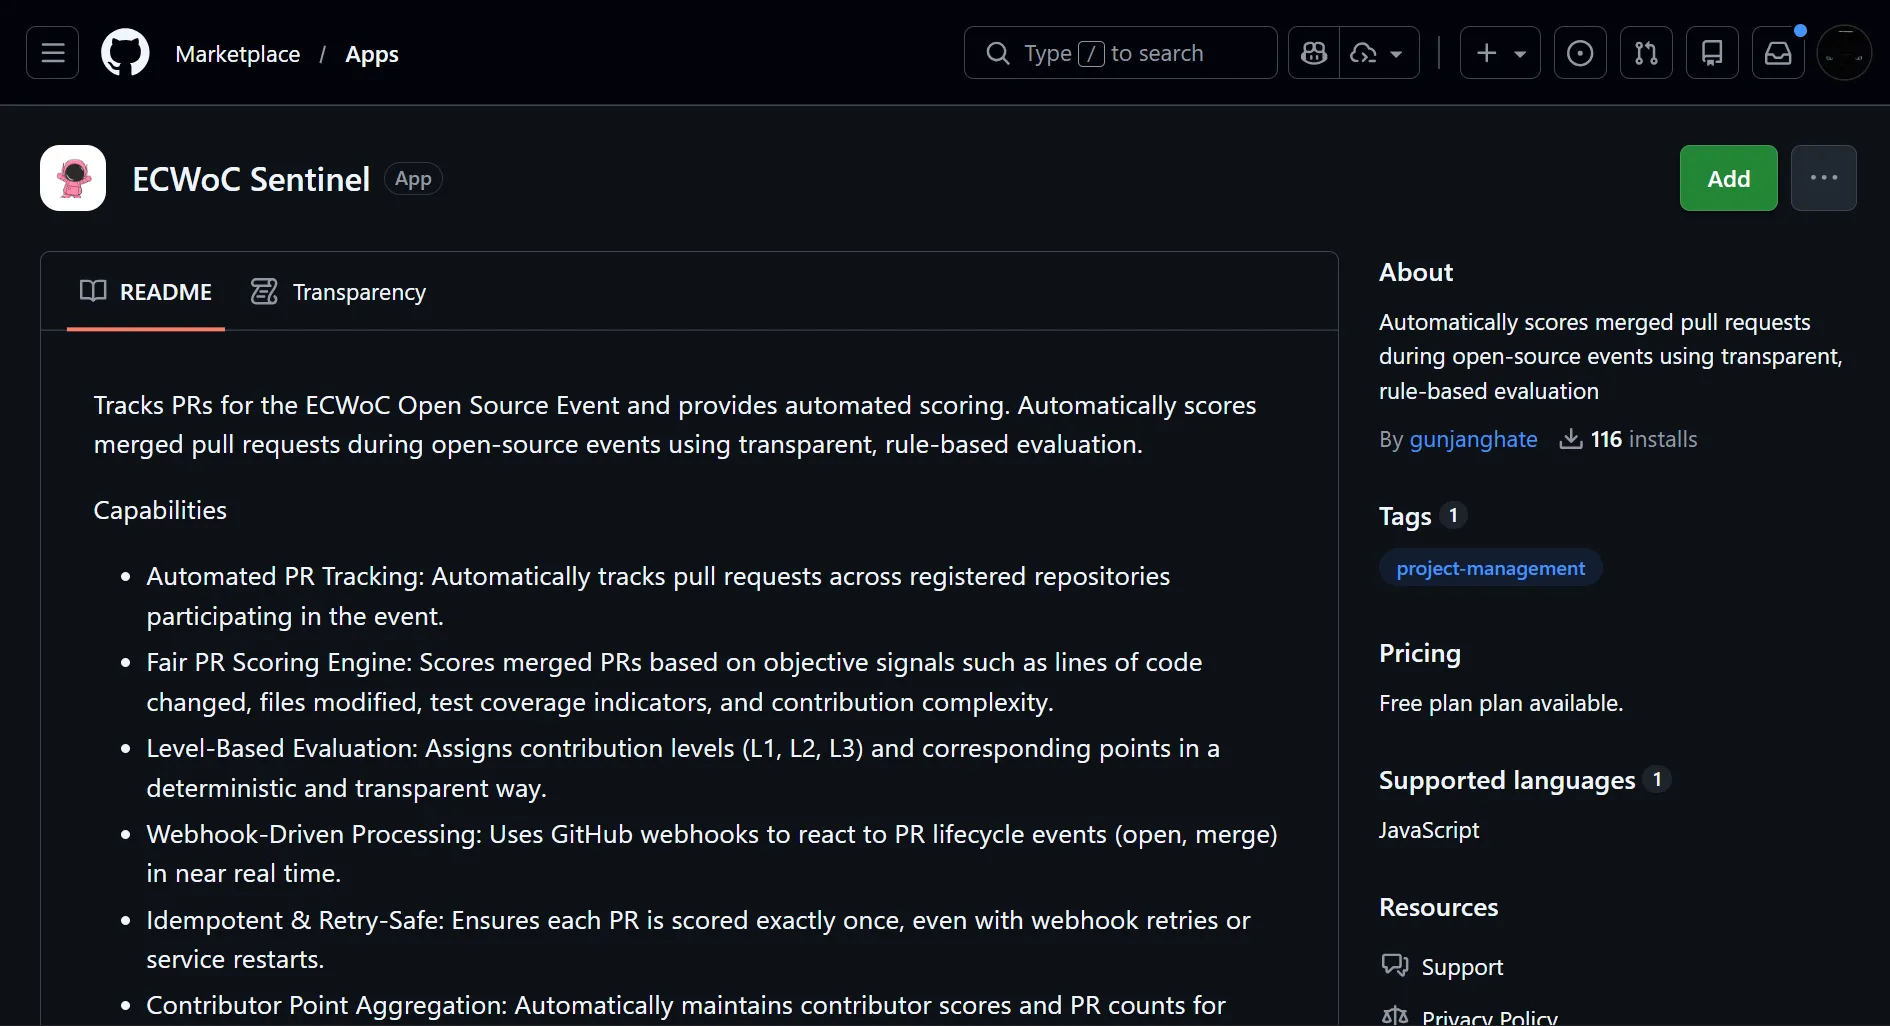
Task: Open the hamburger navigation menu
Action: click(53, 53)
